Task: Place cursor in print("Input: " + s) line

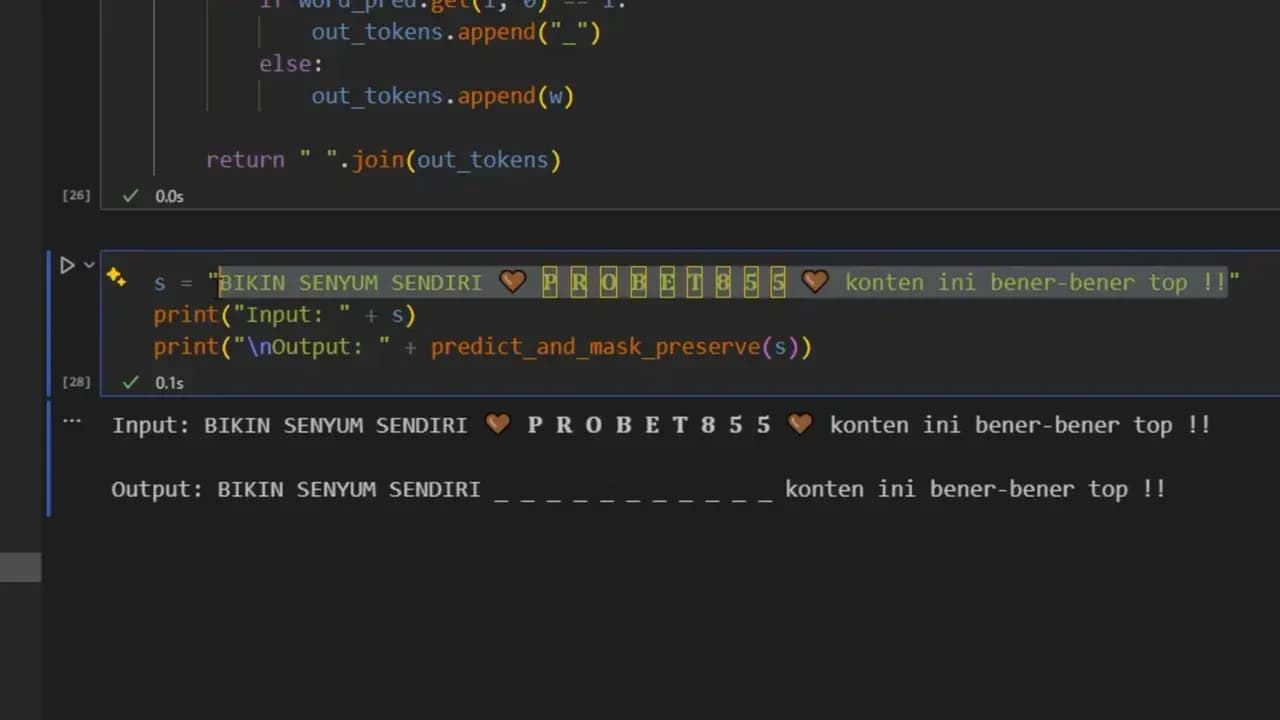Action: click(285, 315)
